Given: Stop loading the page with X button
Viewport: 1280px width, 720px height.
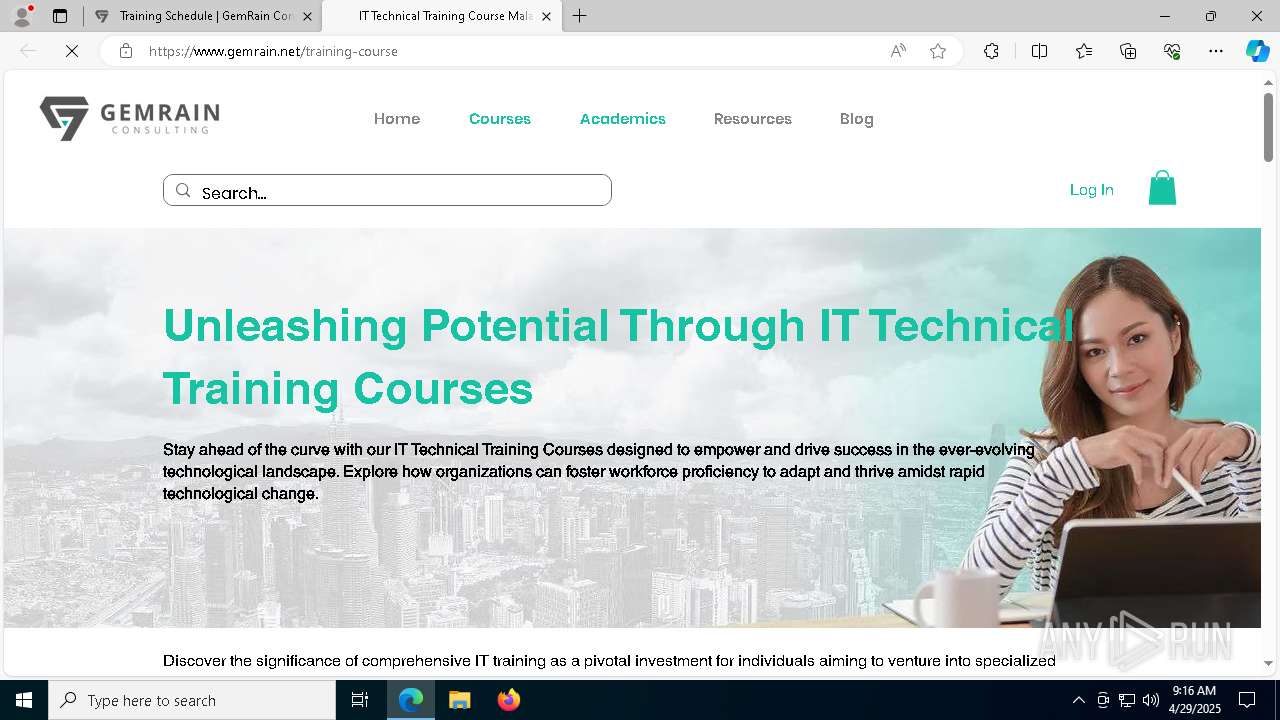Looking at the screenshot, I should [72, 51].
